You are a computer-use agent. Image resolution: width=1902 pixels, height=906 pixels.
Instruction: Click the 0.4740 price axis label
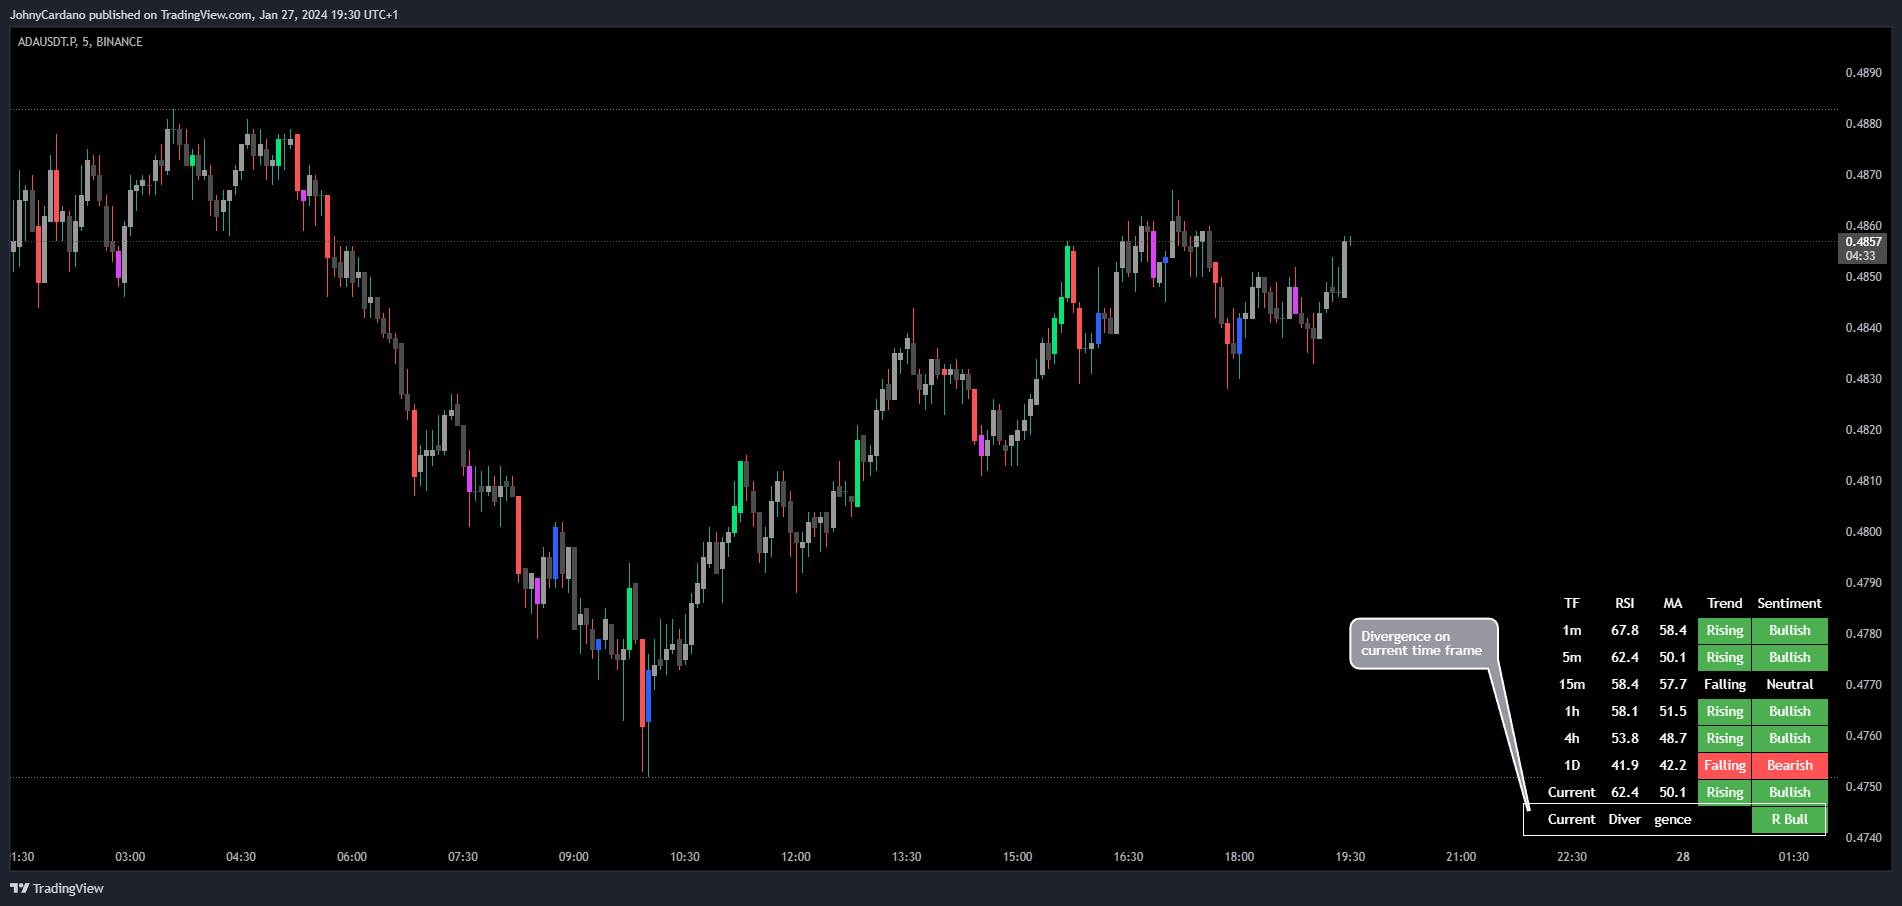1863,838
